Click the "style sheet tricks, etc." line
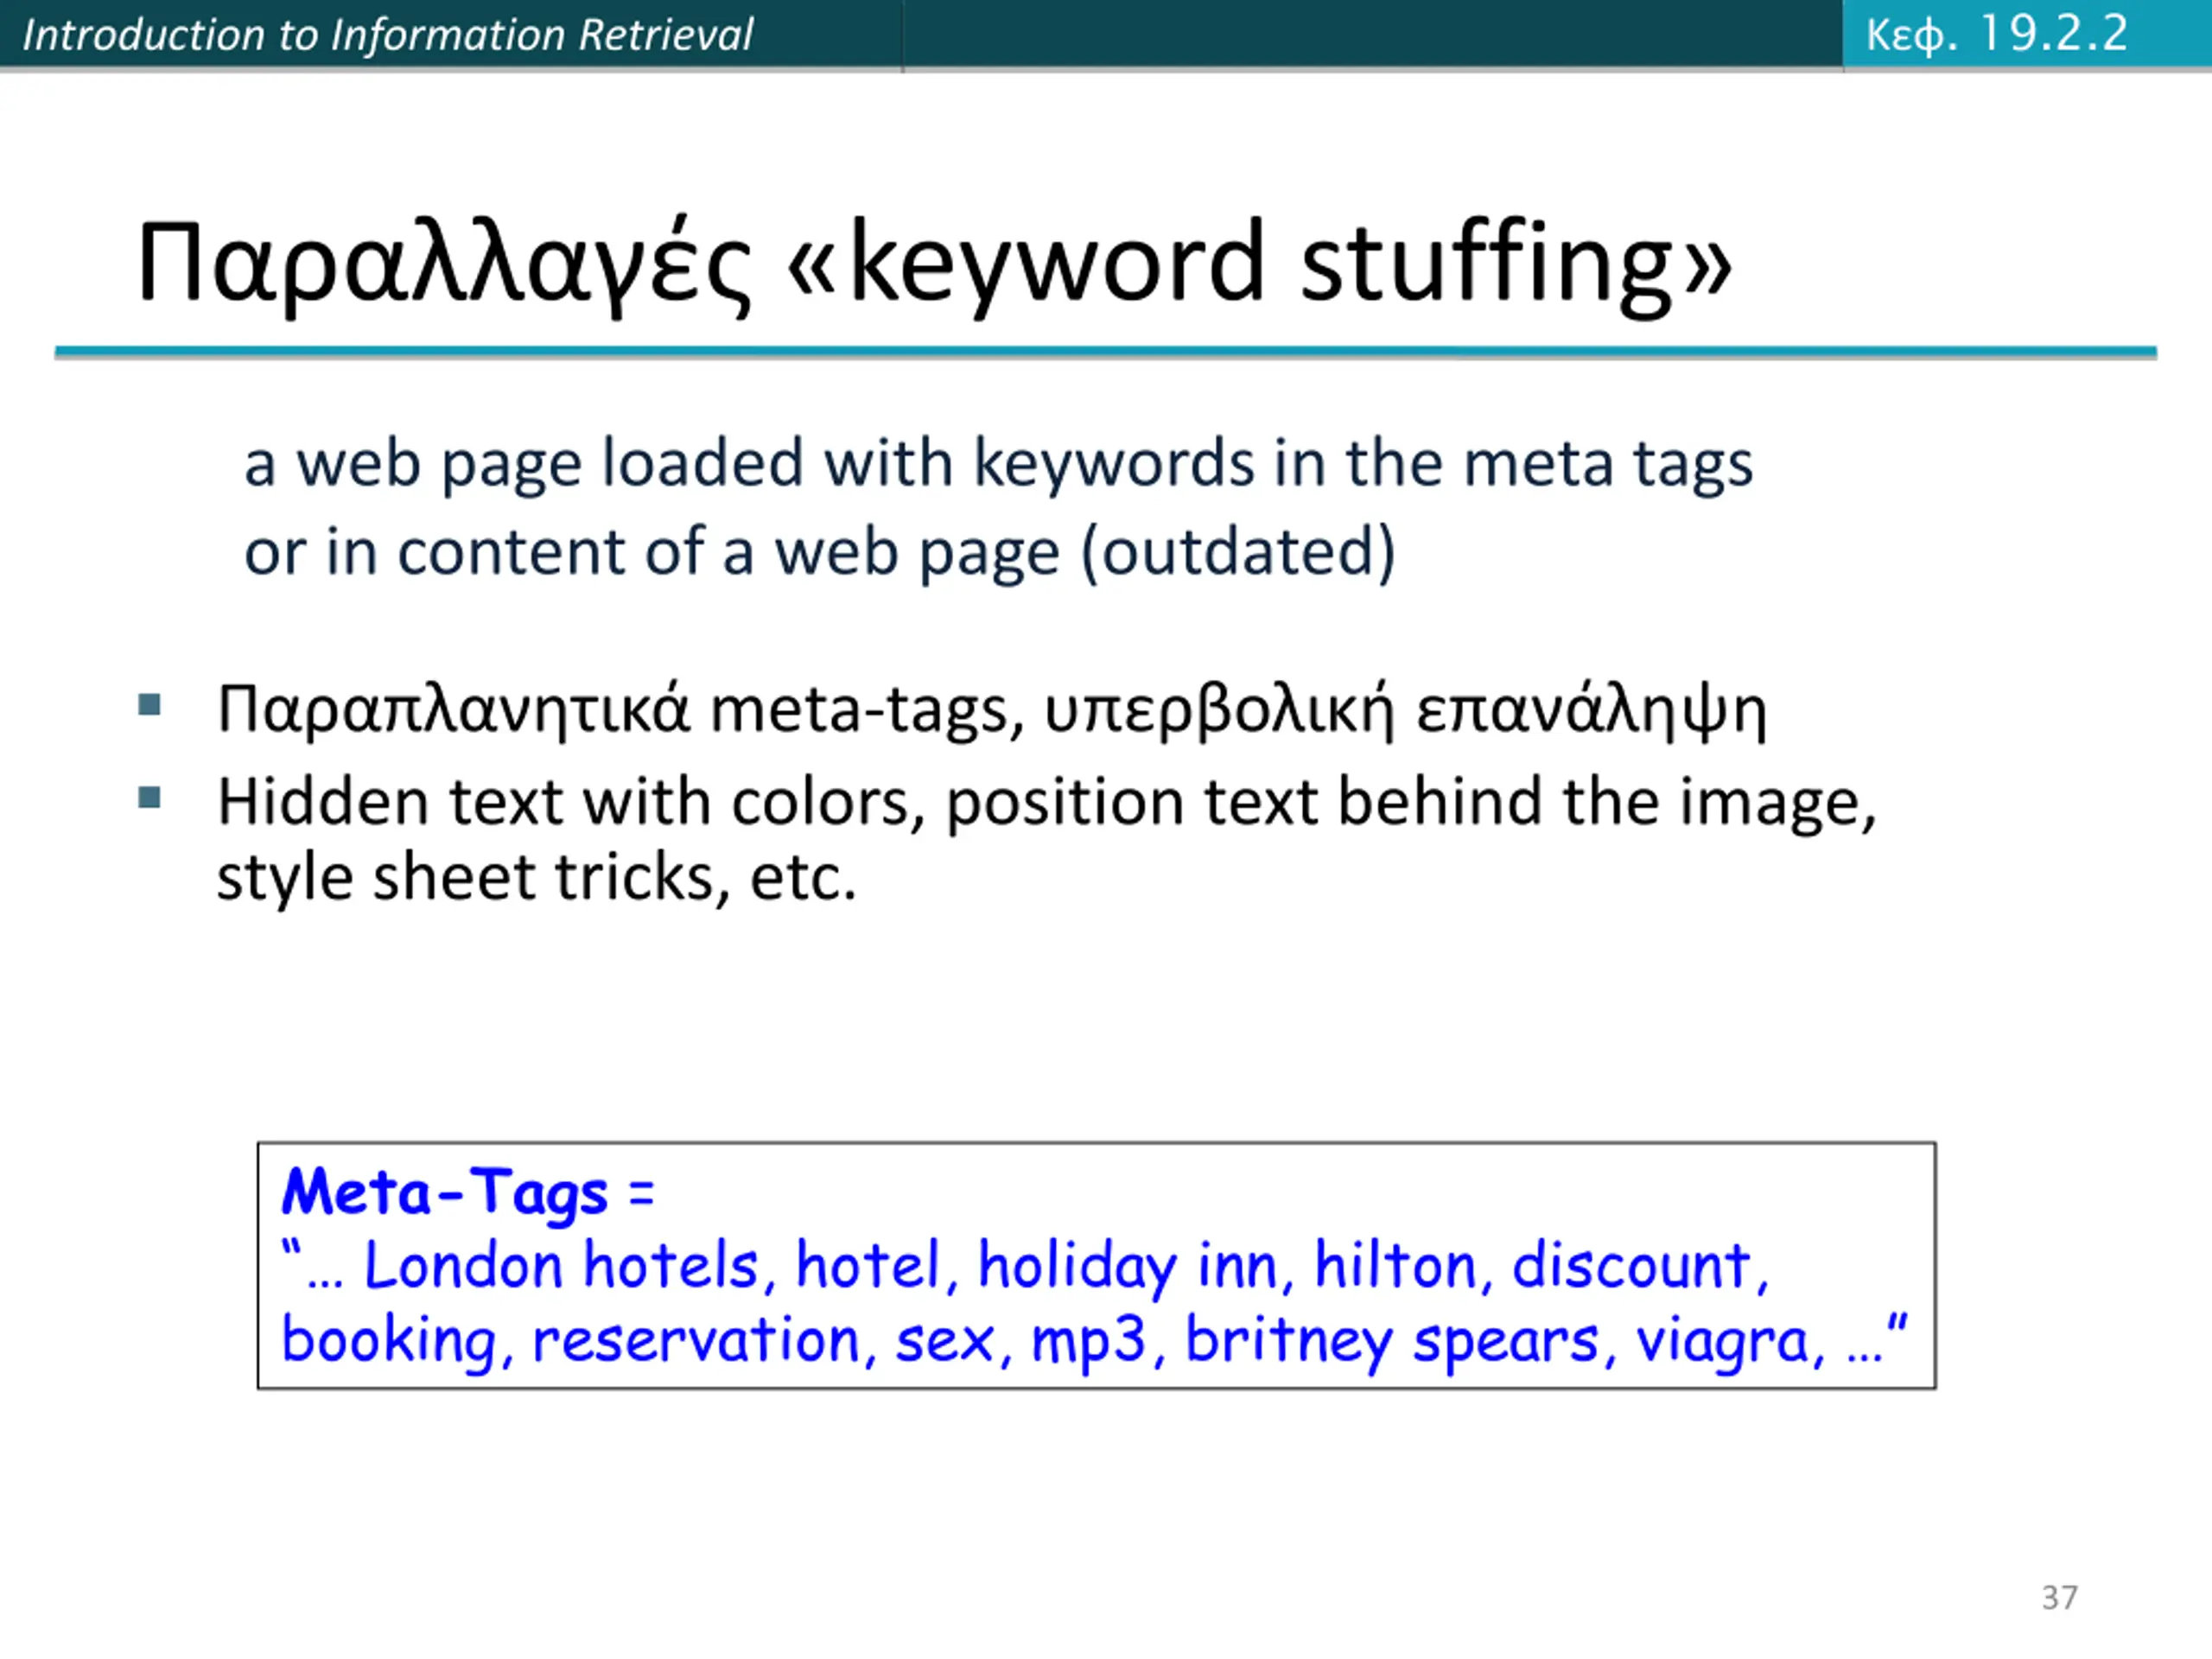 [537, 877]
